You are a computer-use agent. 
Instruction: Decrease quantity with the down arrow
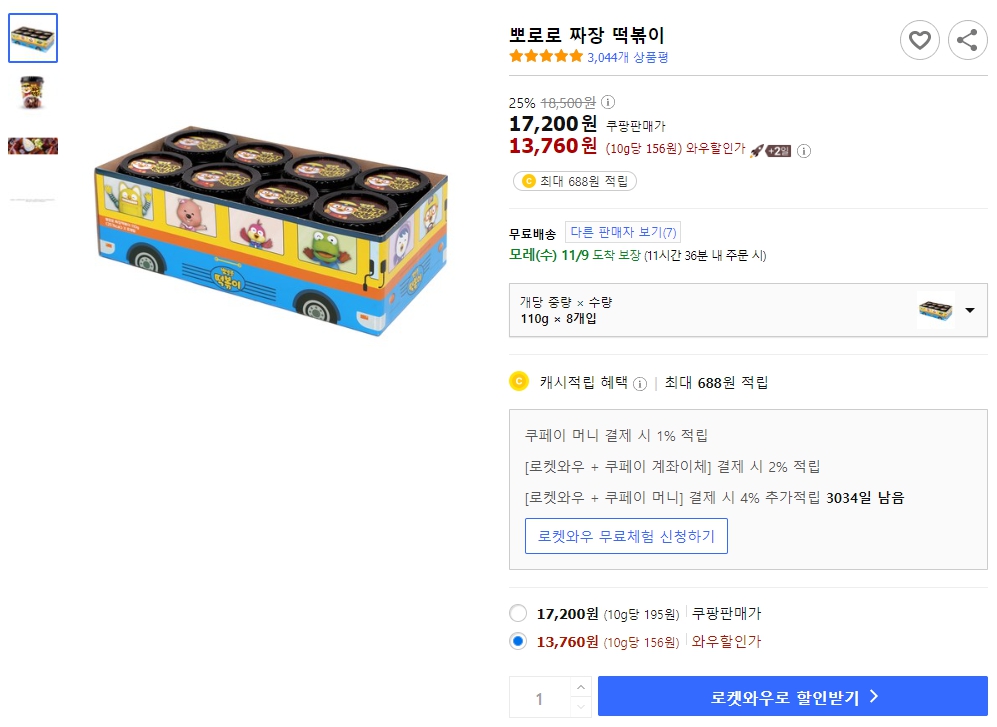pos(580,707)
